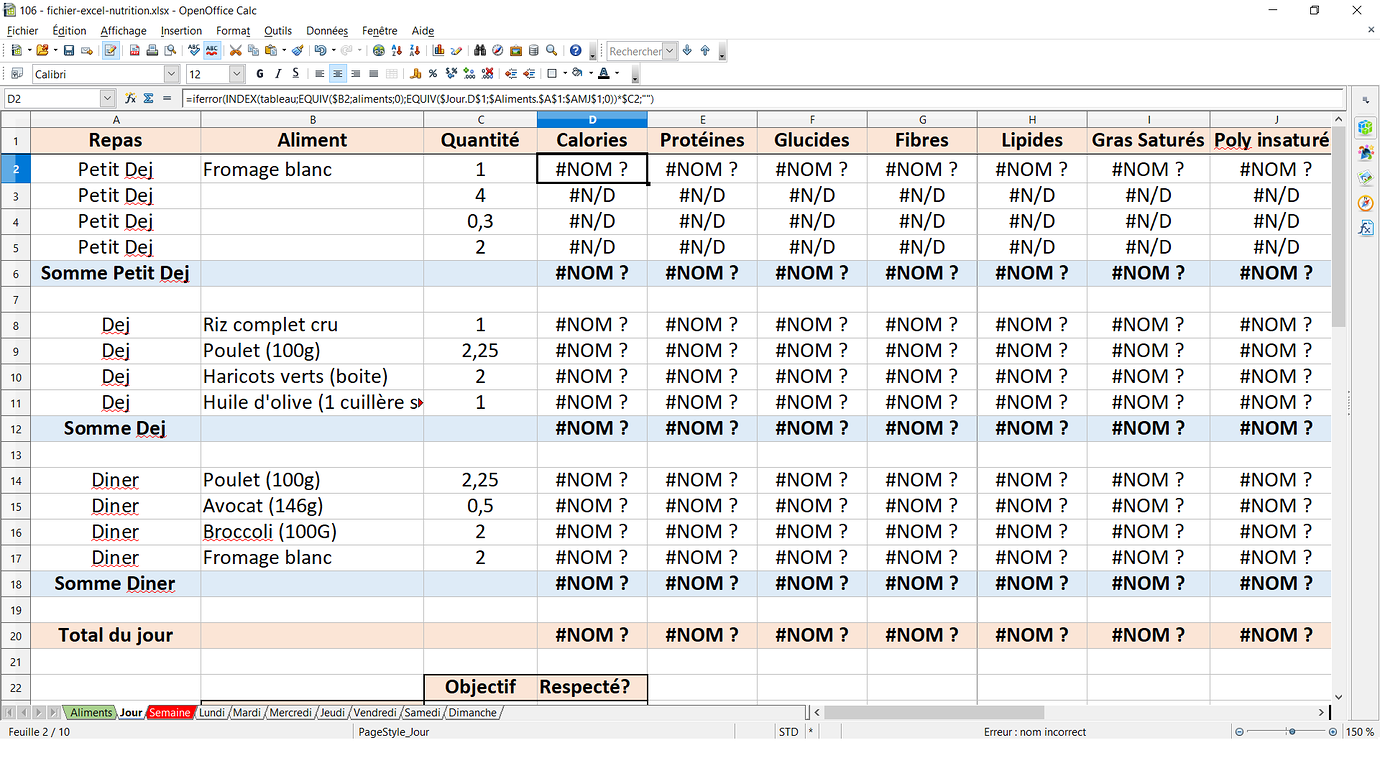Select the Gallery icon in the sidebar
Viewport: 1380px width, 776px height.
(x=1364, y=176)
